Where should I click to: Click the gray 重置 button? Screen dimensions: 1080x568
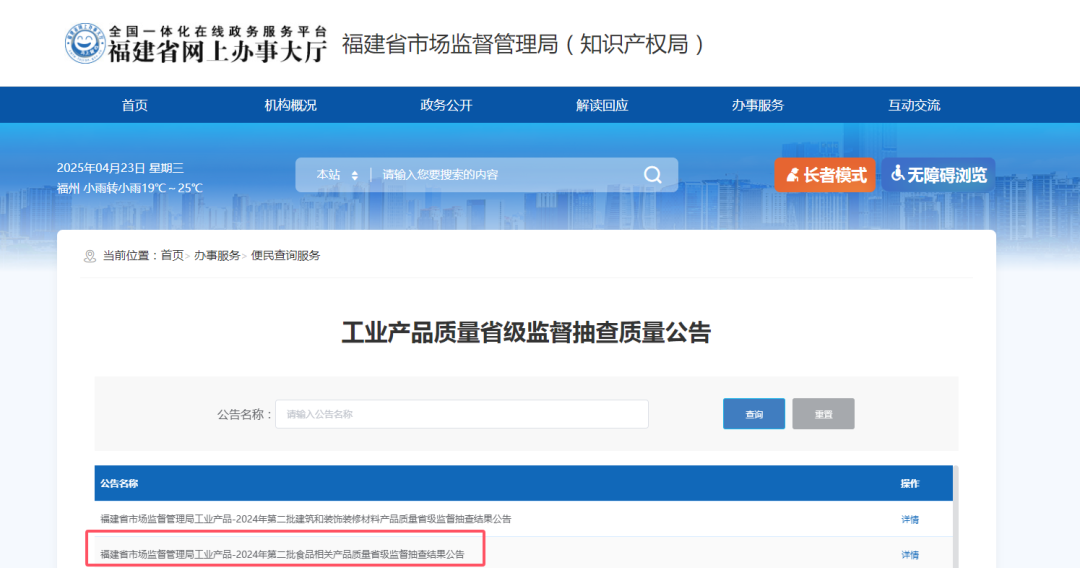coord(823,414)
